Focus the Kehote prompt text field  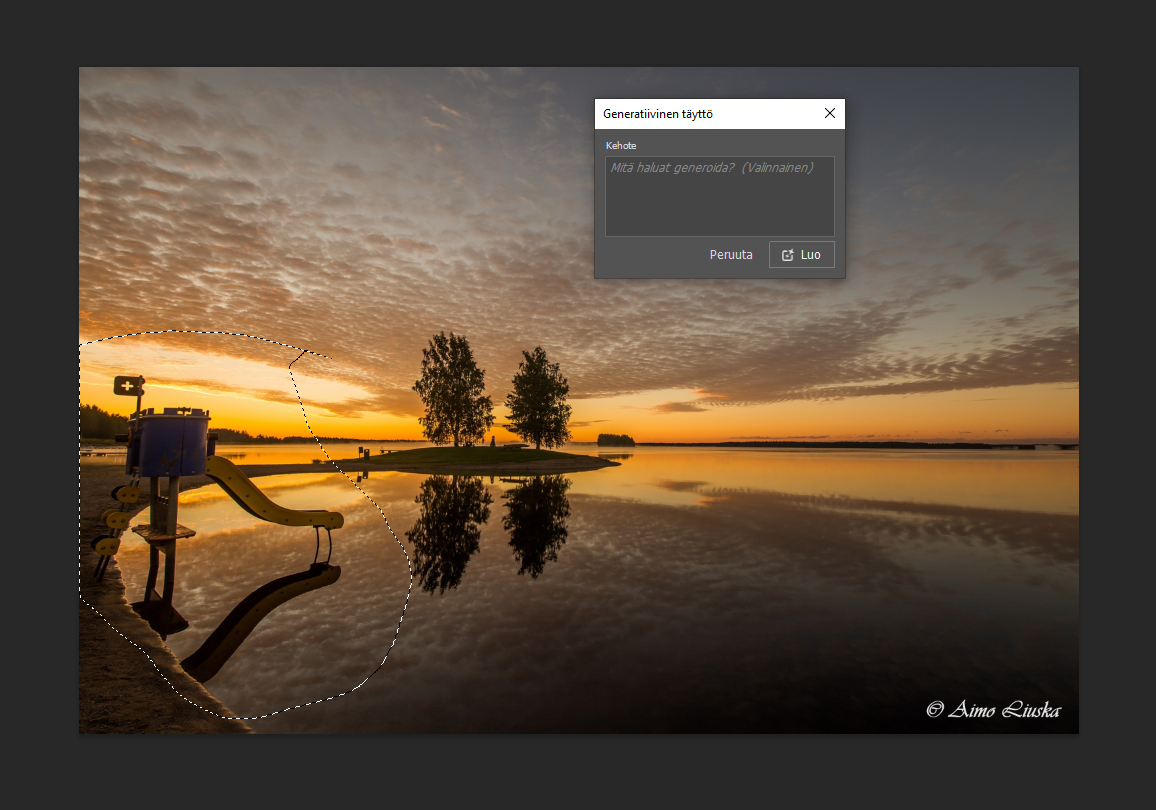pyautogui.click(x=720, y=196)
